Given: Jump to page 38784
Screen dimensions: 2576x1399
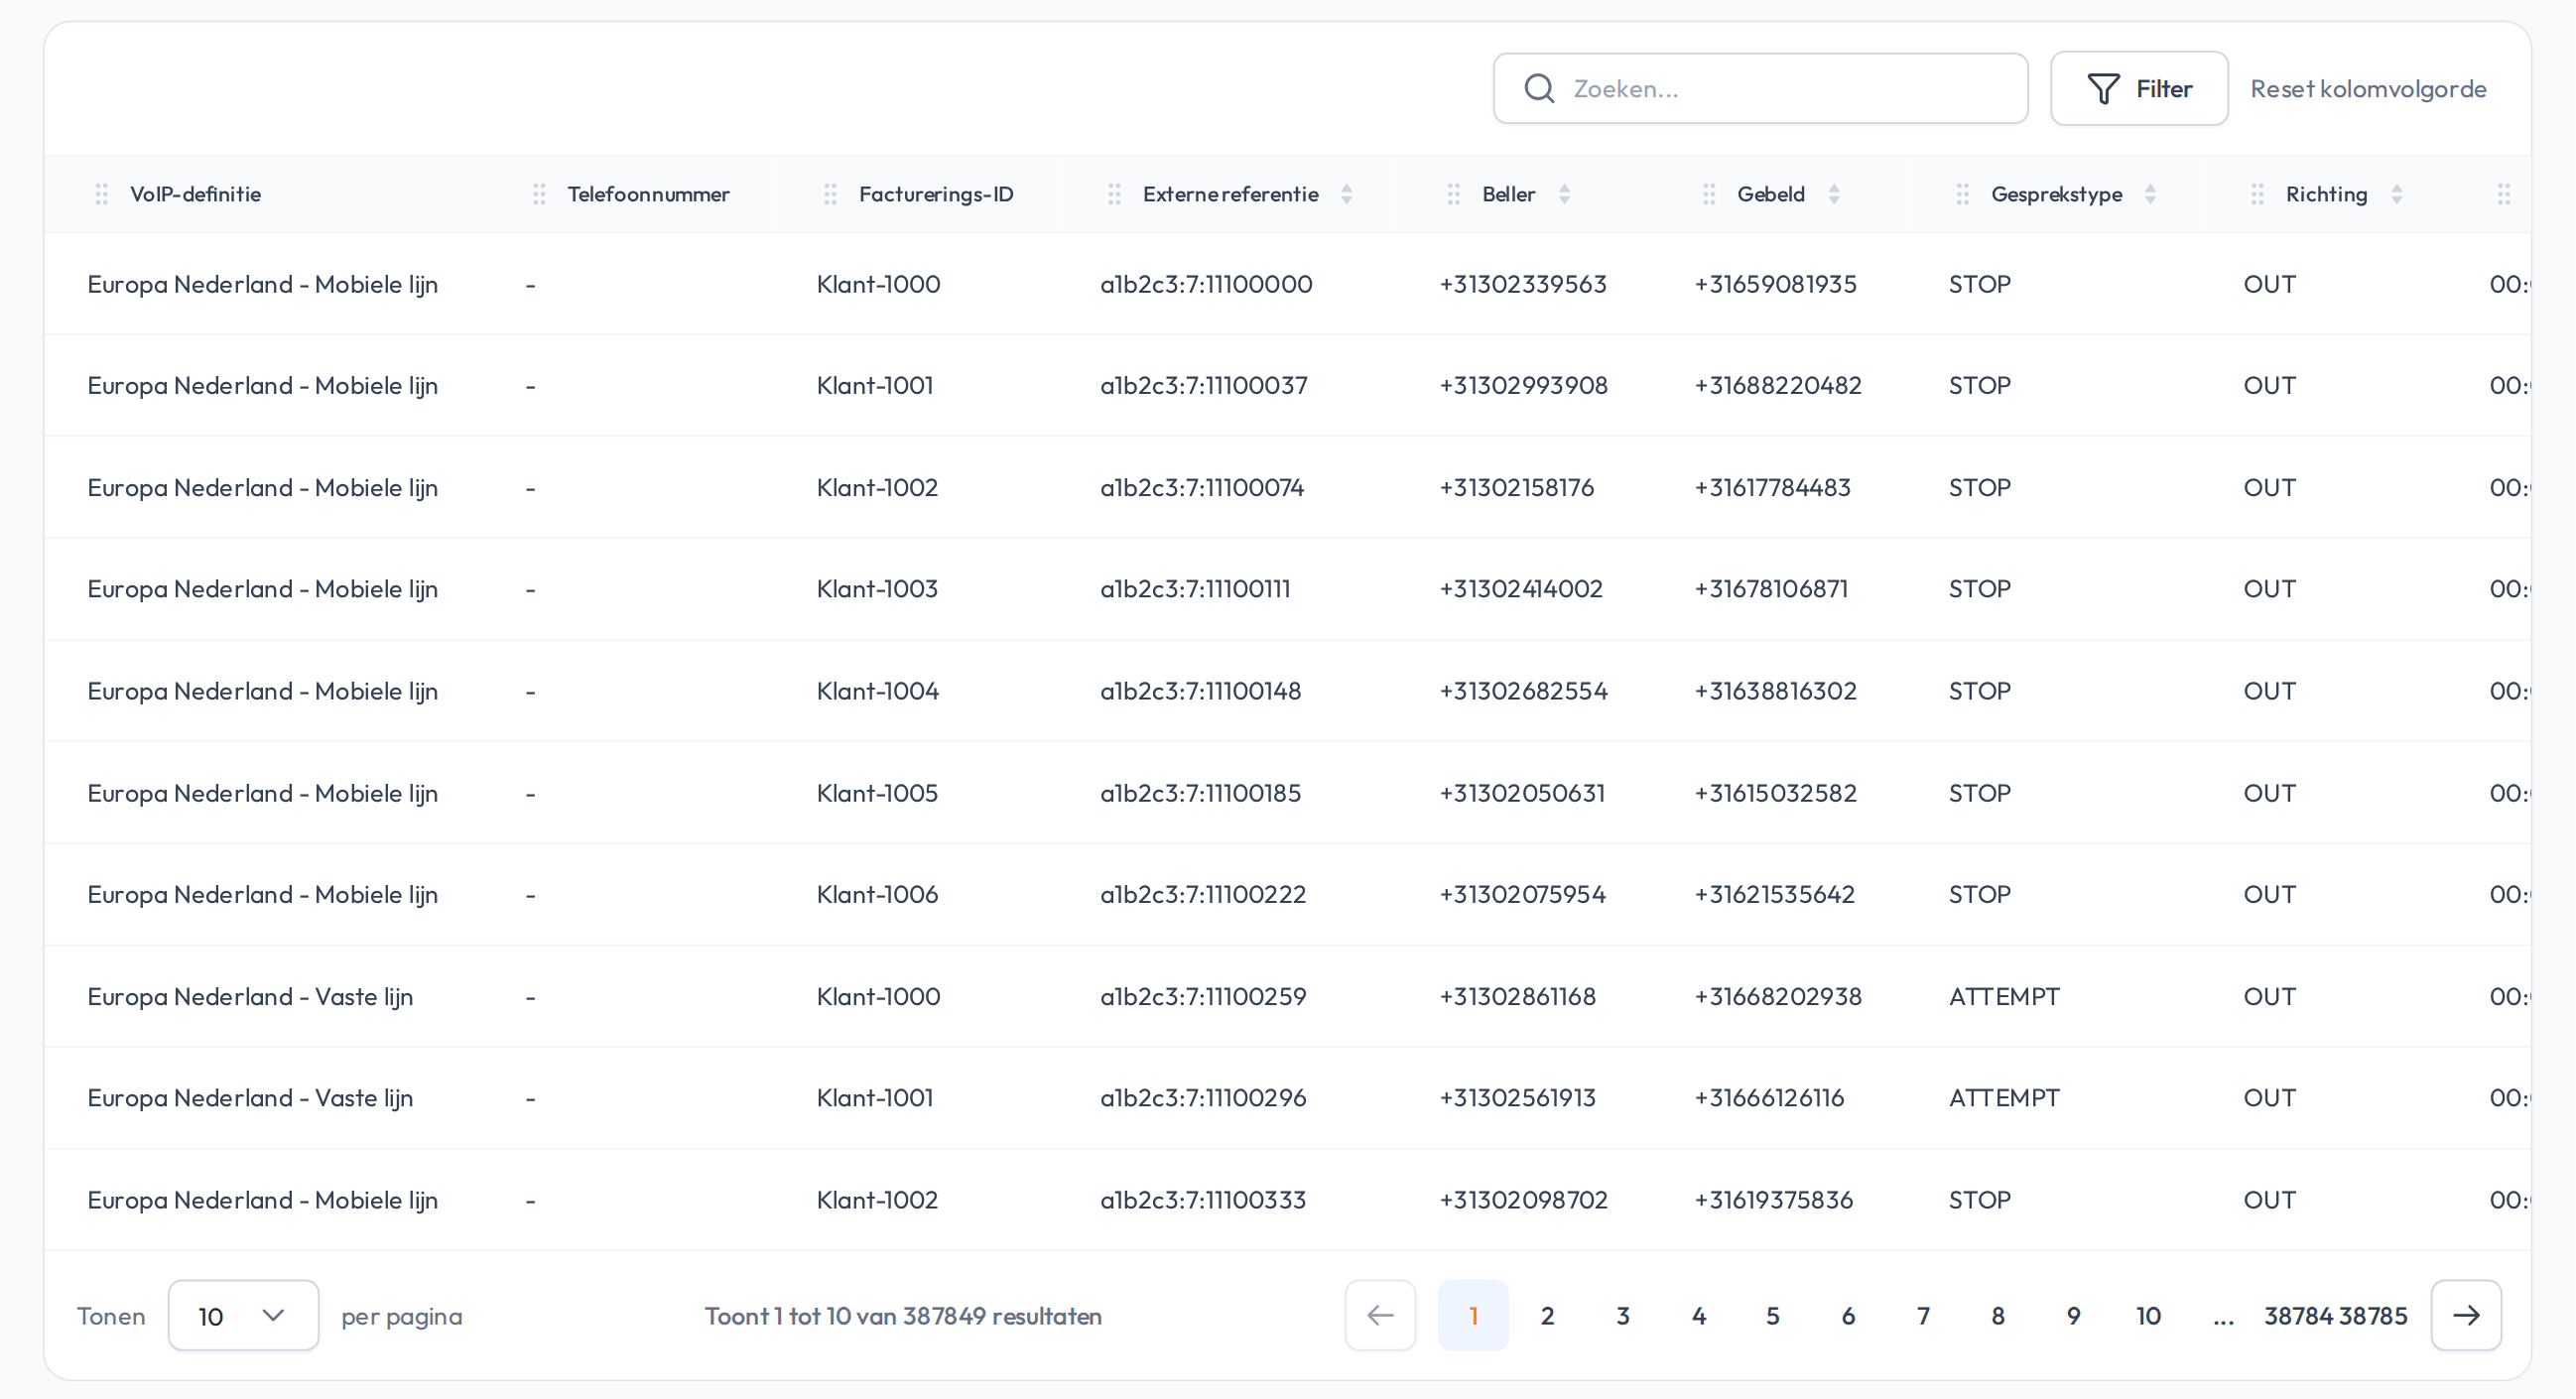Looking at the screenshot, I should [x=2298, y=1315].
